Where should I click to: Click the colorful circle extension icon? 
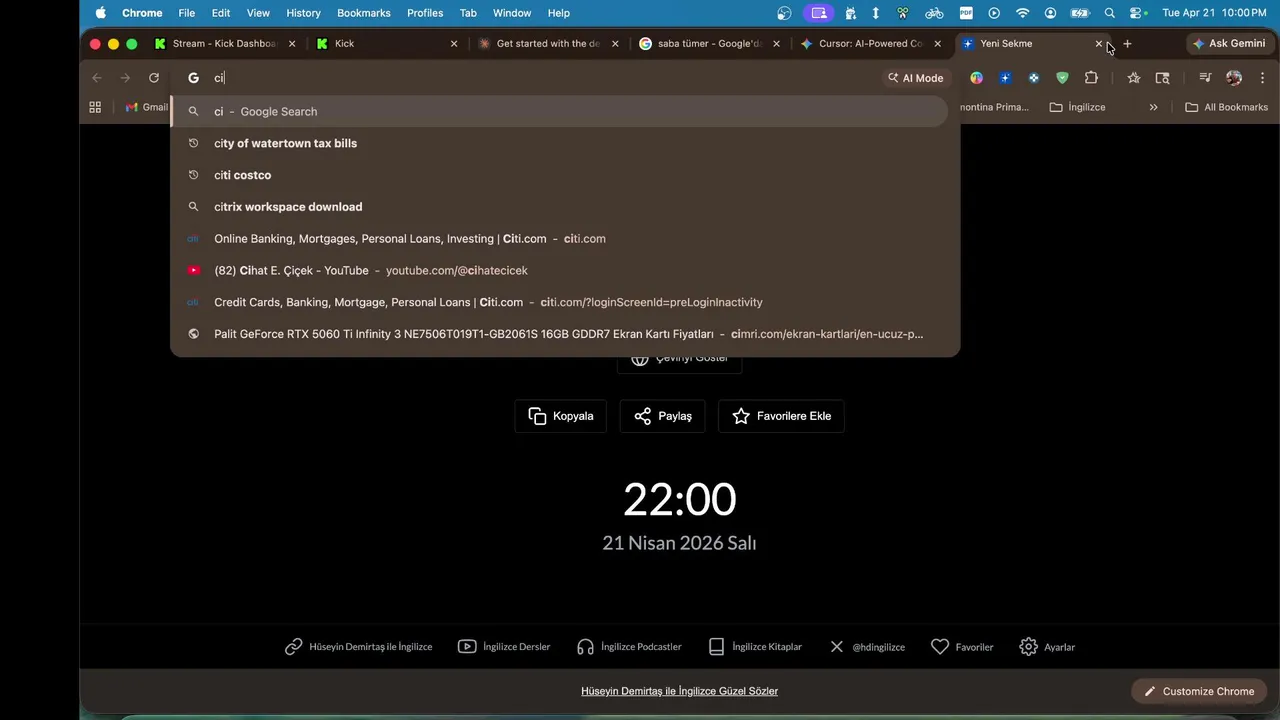click(976, 78)
